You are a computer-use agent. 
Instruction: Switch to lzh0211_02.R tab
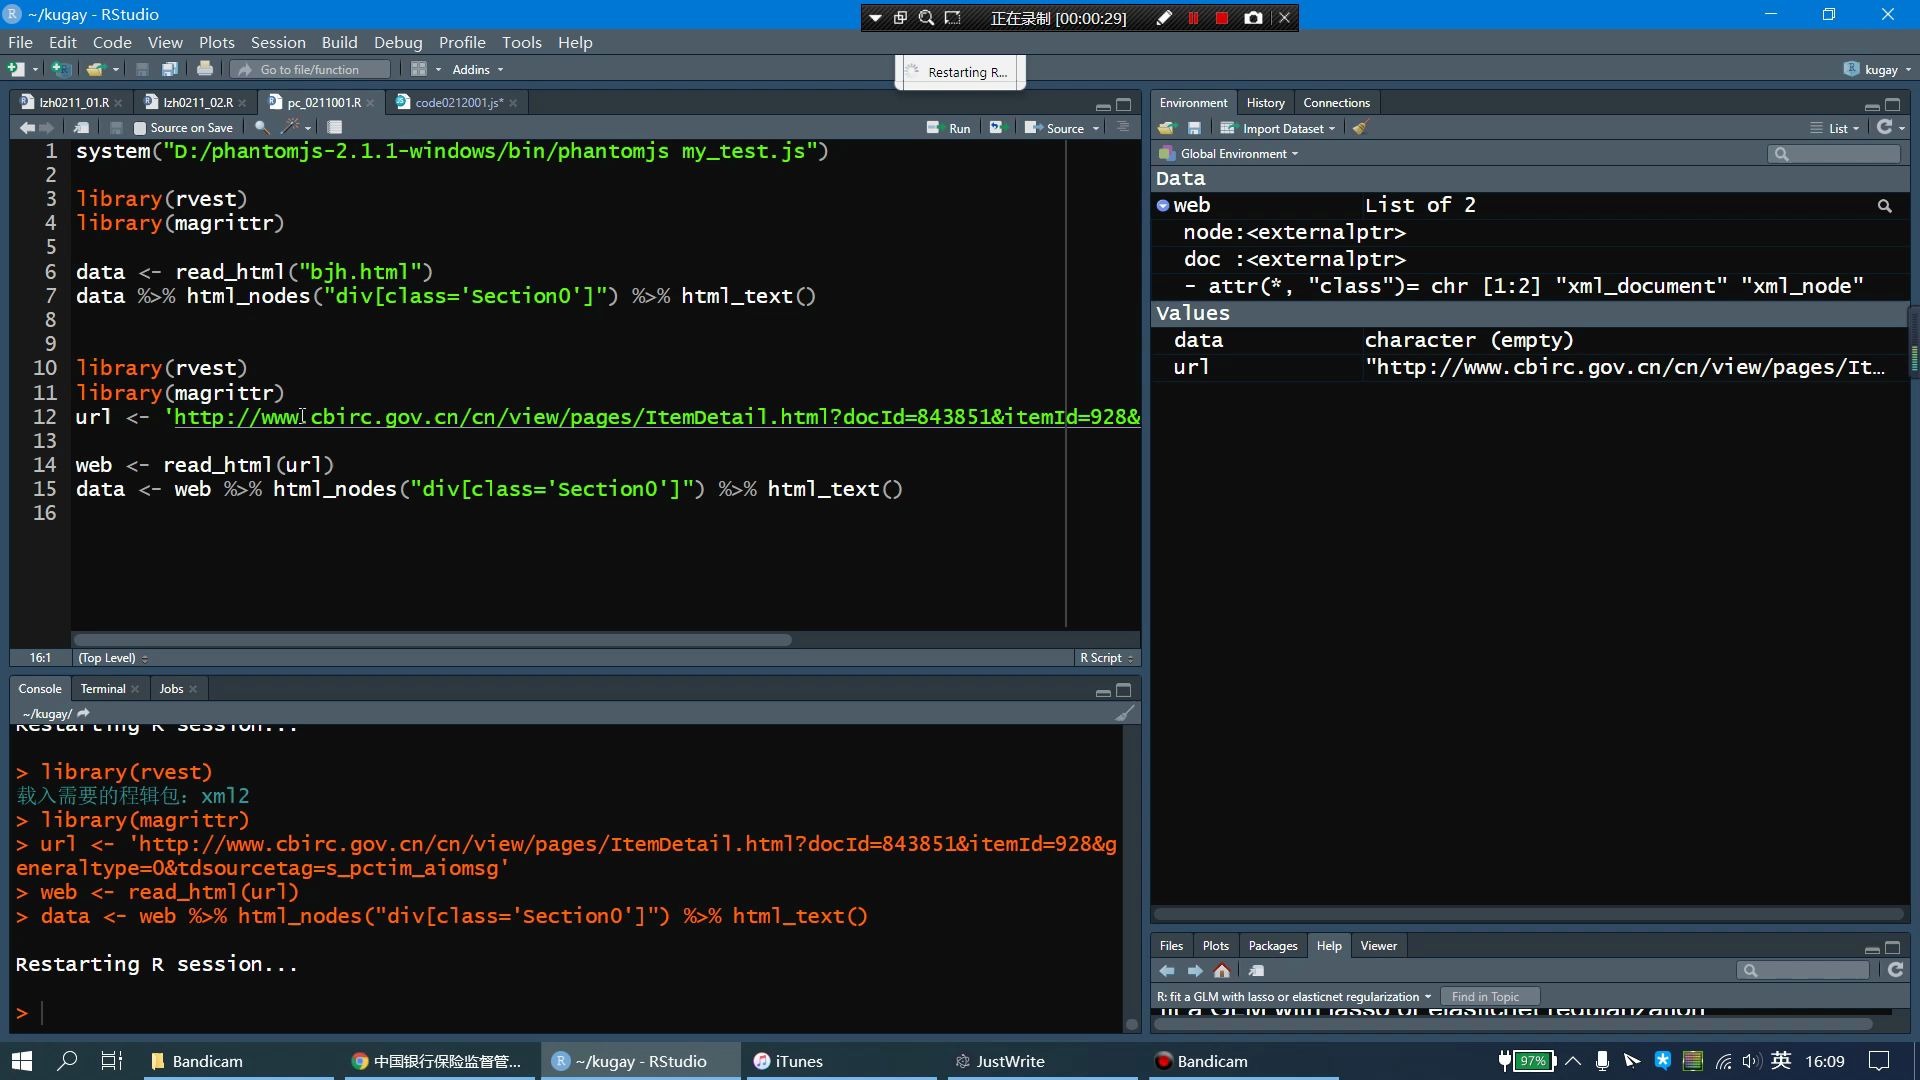tap(197, 102)
